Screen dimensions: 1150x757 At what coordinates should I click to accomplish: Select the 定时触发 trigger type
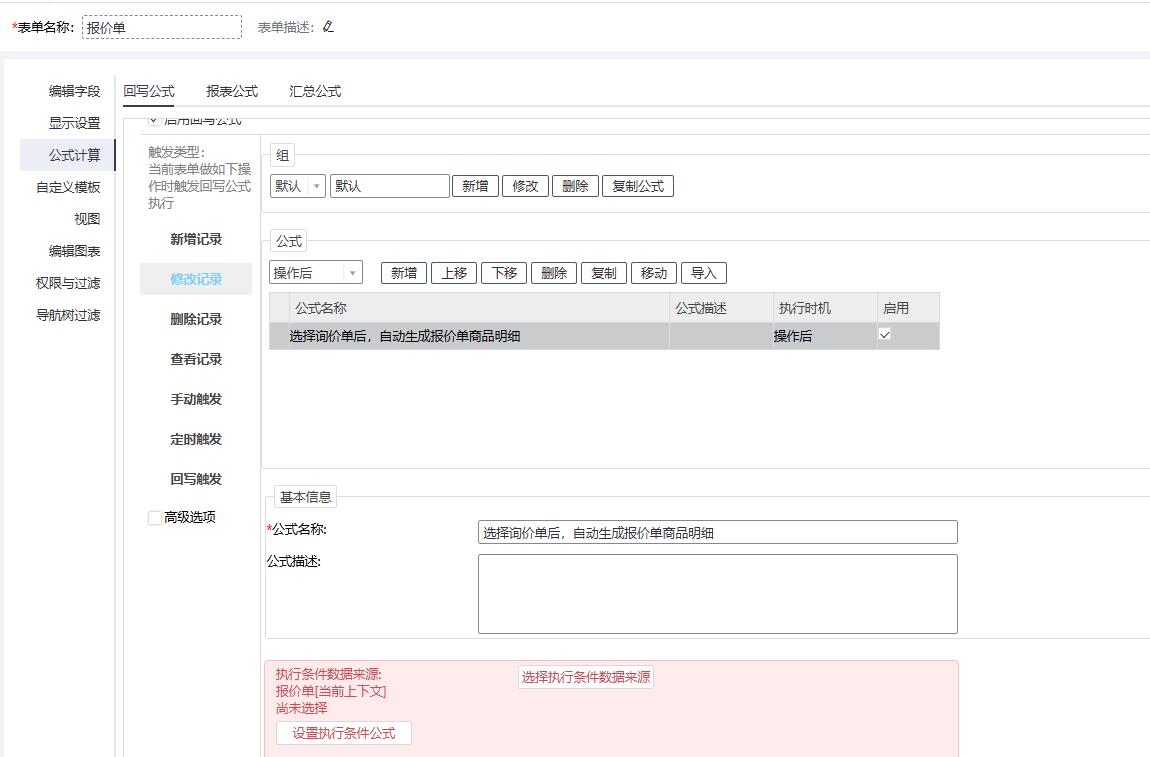(196, 439)
